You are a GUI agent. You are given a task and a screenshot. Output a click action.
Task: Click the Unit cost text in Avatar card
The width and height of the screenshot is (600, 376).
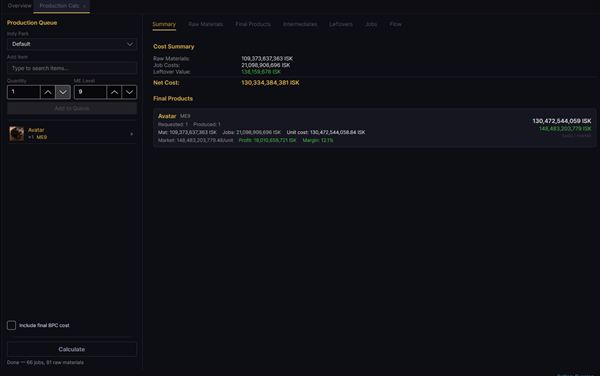coord(326,132)
